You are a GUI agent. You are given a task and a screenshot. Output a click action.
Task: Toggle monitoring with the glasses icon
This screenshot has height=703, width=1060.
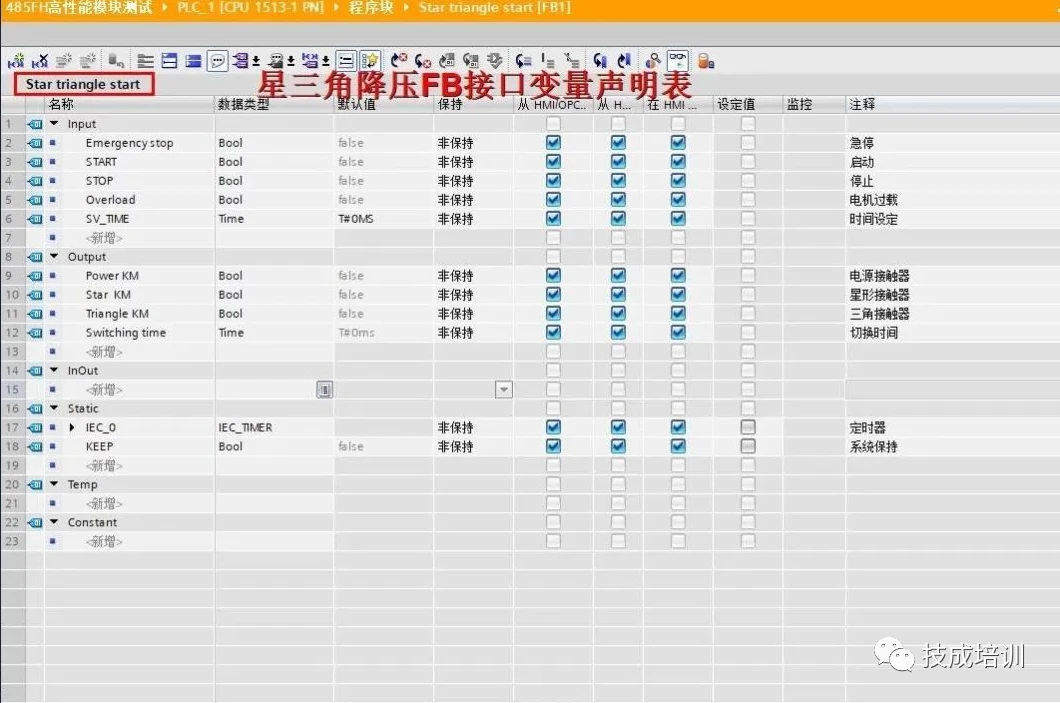pyautogui.click(x=678, y=60)
